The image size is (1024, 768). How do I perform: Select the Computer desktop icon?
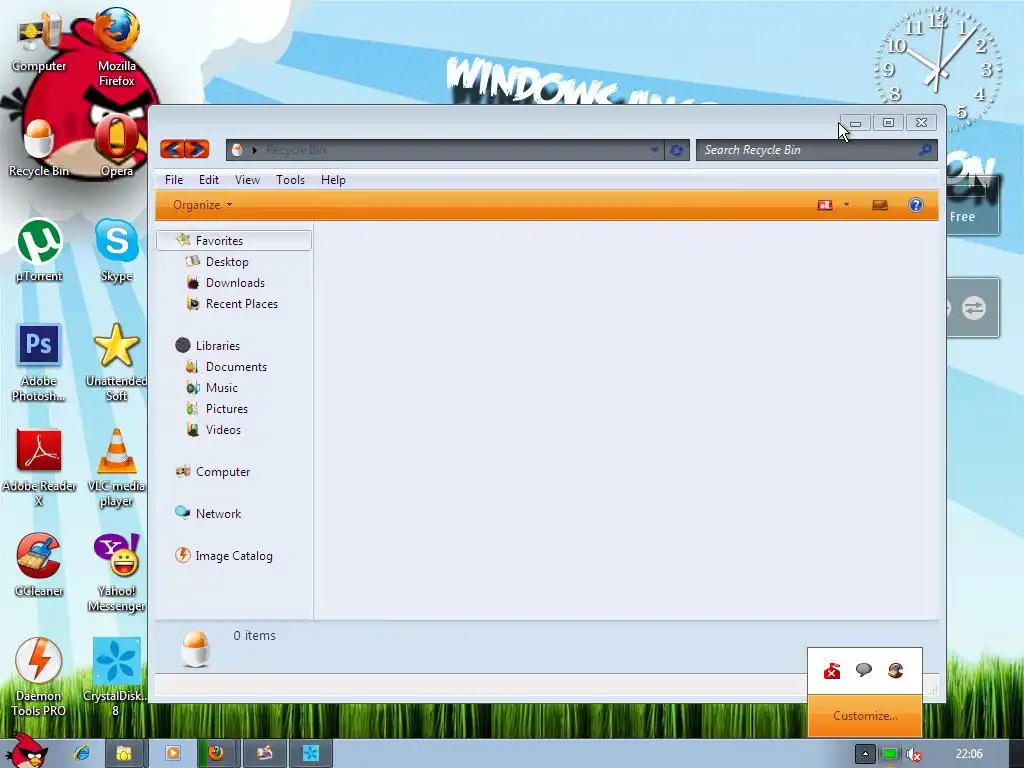click(x=39, y=43)
